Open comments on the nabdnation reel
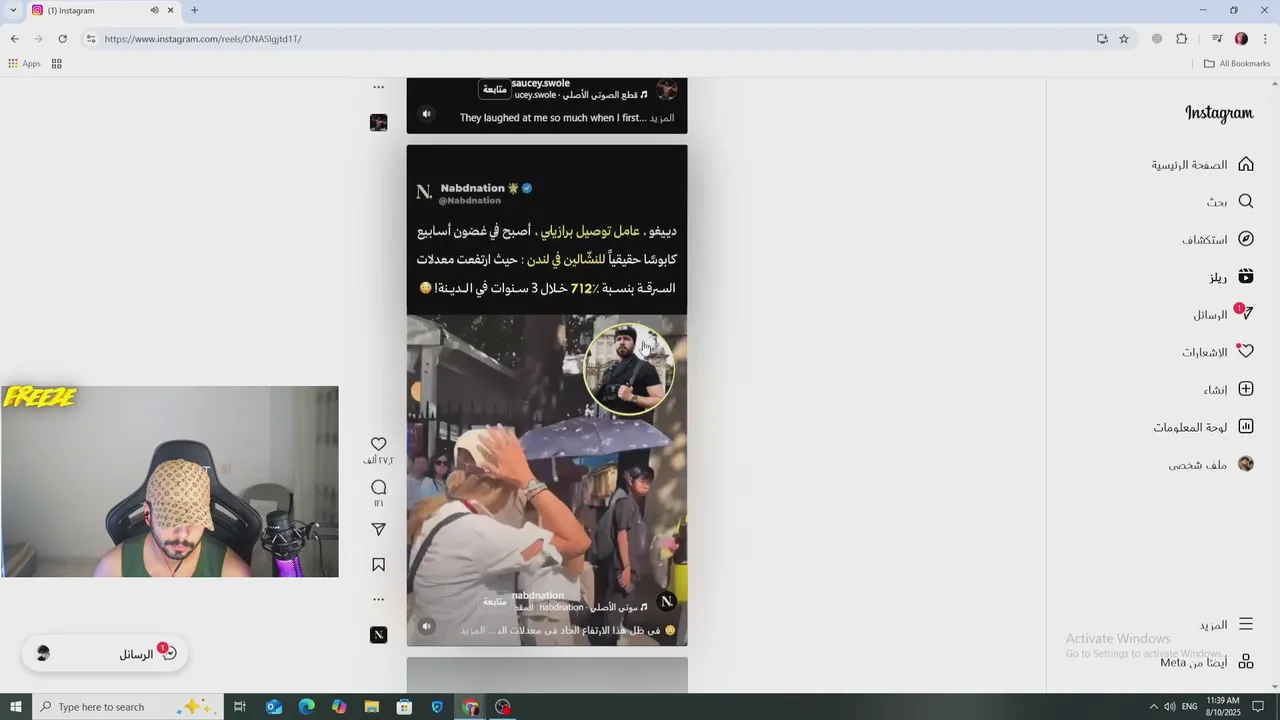This screenshot has width=1280, height=720. pos(378,487)
